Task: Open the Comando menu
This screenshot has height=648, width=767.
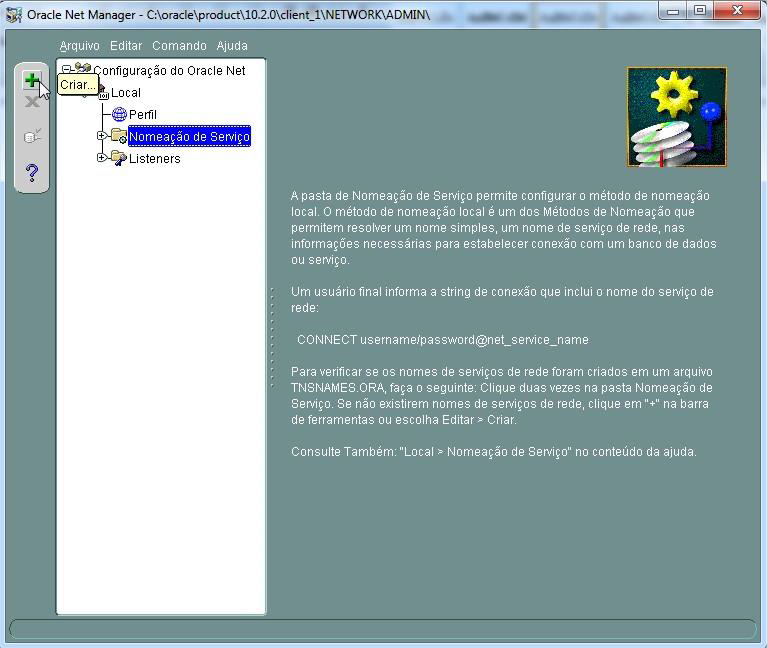Action: [x=179, y=45]
